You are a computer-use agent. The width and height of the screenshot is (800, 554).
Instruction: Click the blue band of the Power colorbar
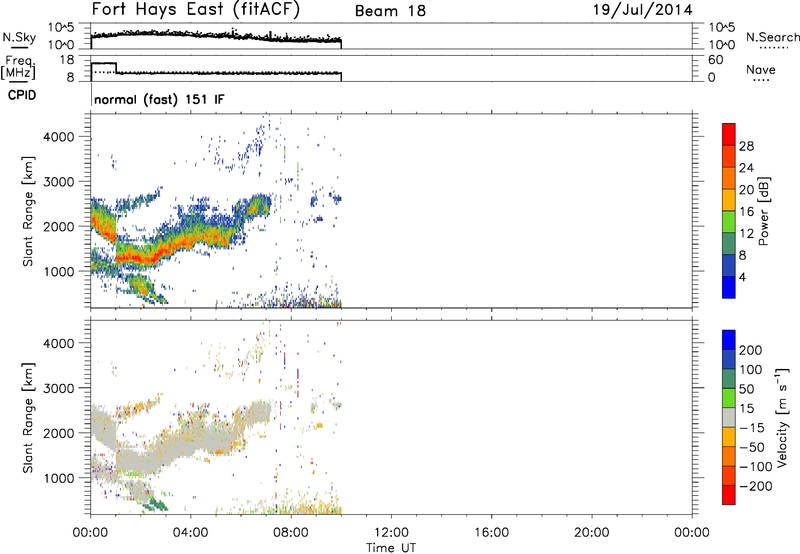729,287
